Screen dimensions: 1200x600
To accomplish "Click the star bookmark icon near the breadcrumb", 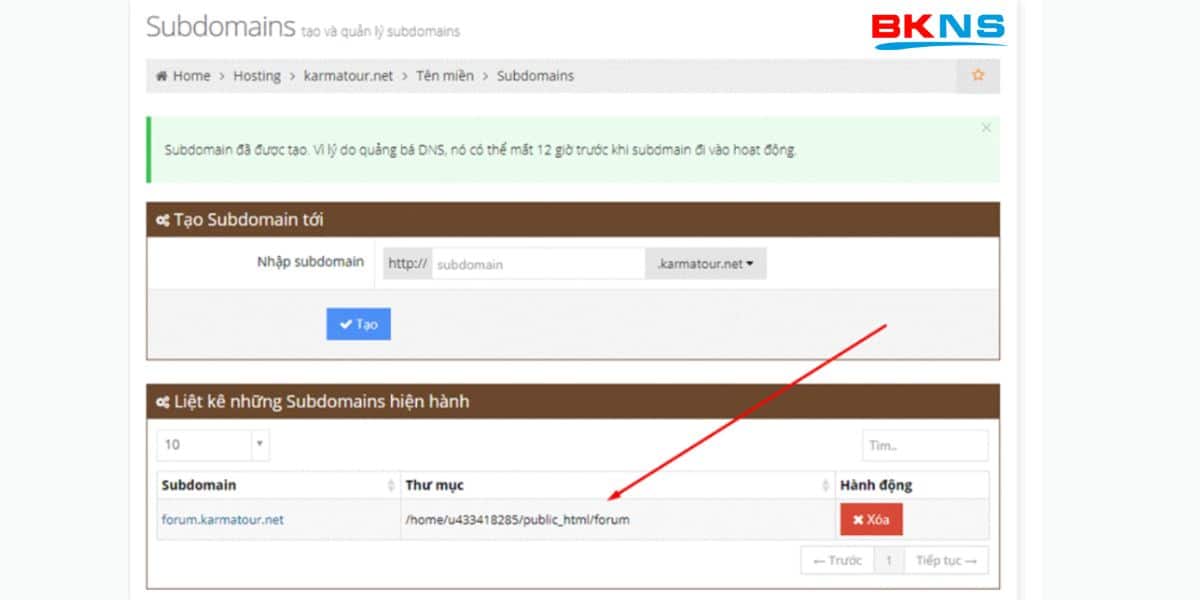I will pyautogui.click(x=978, y=75).
